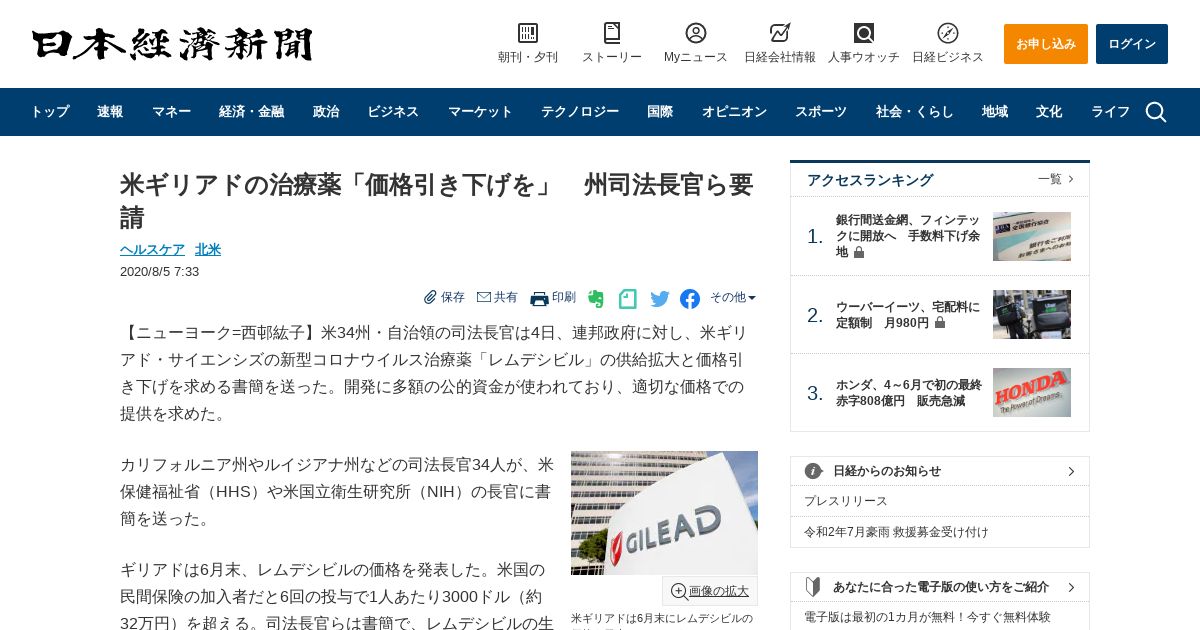Go to トップ navigation tab

coord(49,112)
